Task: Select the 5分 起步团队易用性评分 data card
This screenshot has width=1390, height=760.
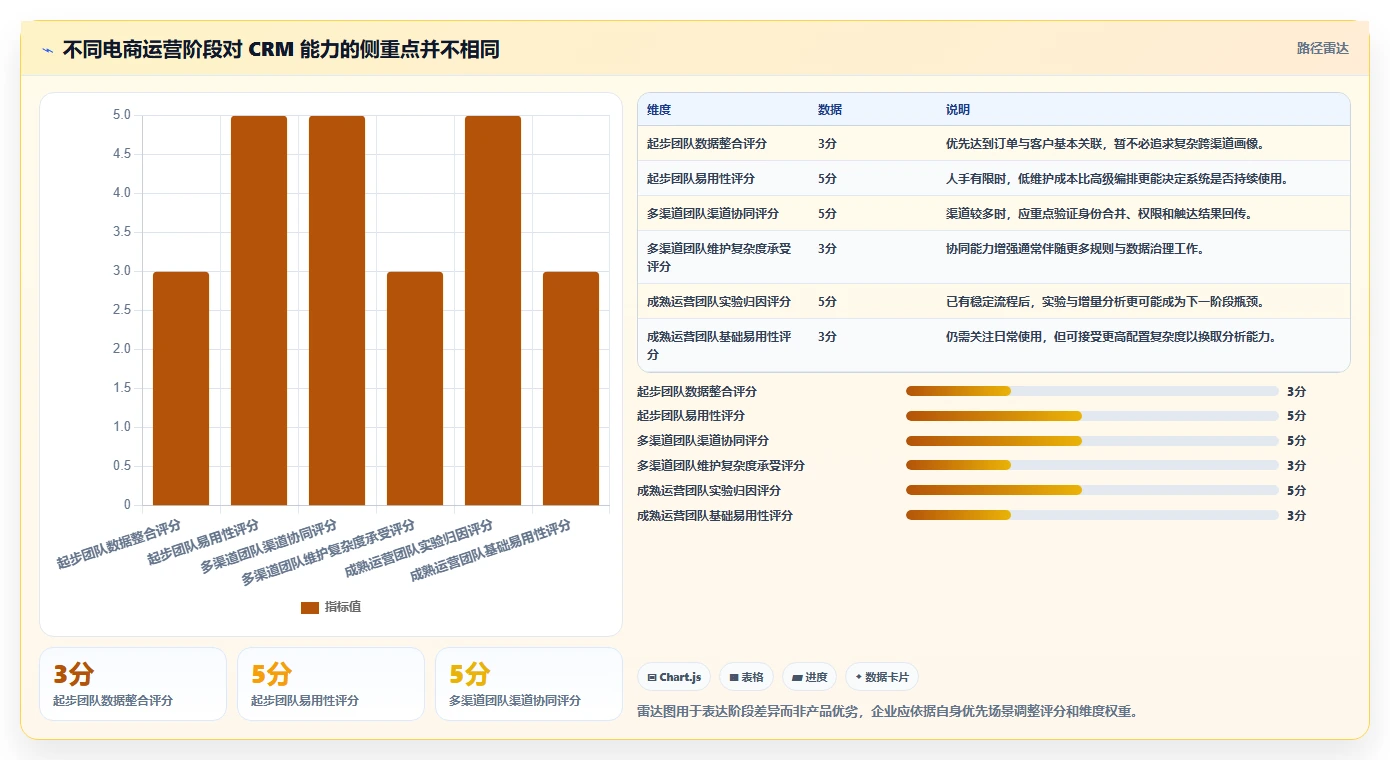Action: [331, 684]
